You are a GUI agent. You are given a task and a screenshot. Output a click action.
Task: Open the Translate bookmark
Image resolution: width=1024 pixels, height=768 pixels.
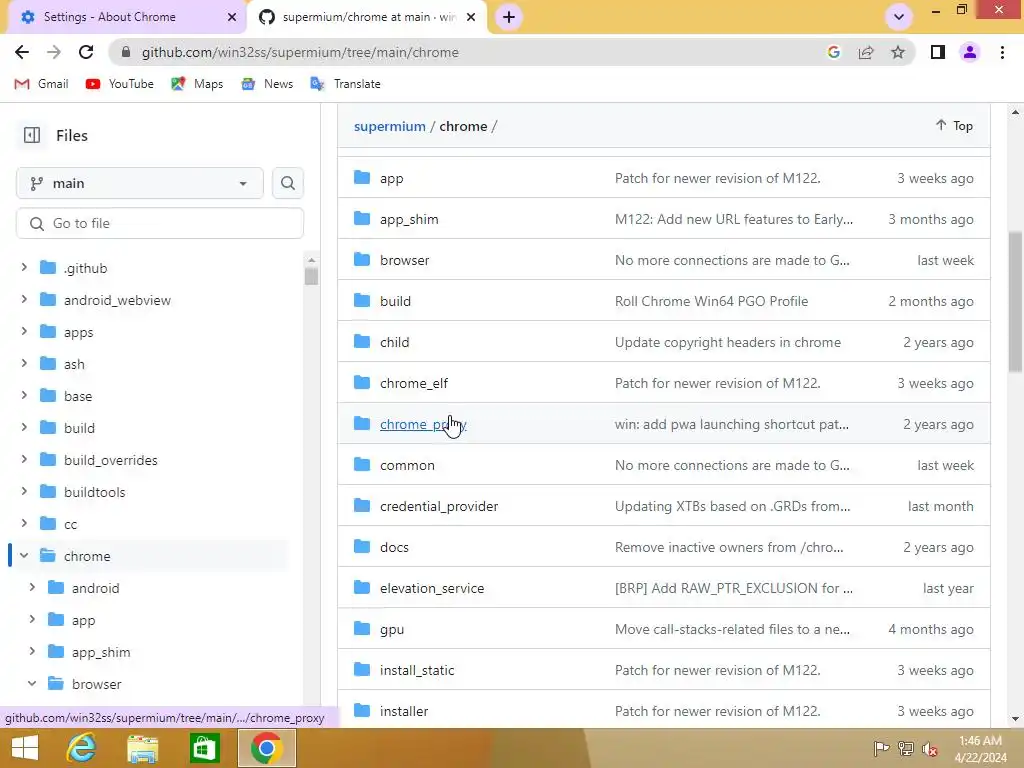point(345,84)
